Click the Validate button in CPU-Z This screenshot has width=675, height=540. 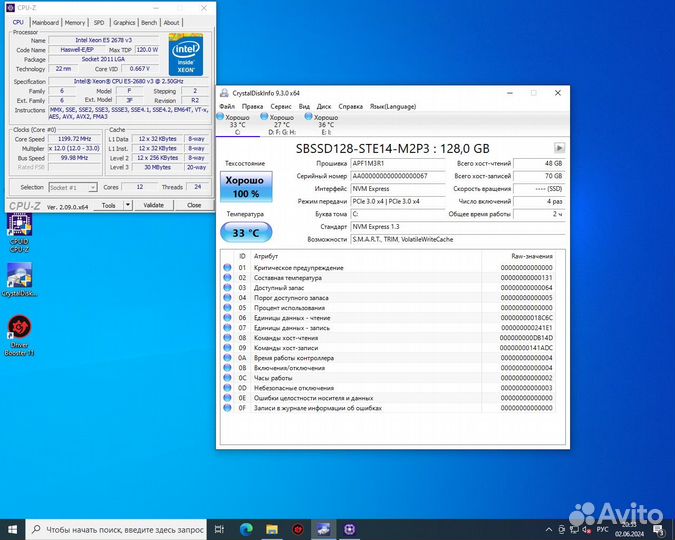click(x=153, y=205)
